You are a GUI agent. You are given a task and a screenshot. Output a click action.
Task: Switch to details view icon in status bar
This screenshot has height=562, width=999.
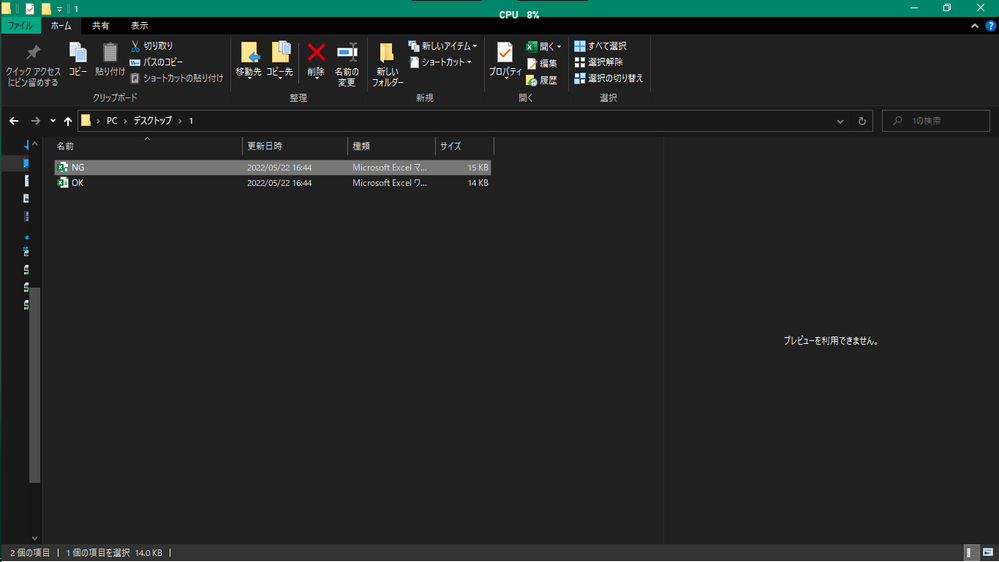tap(969, 552)
